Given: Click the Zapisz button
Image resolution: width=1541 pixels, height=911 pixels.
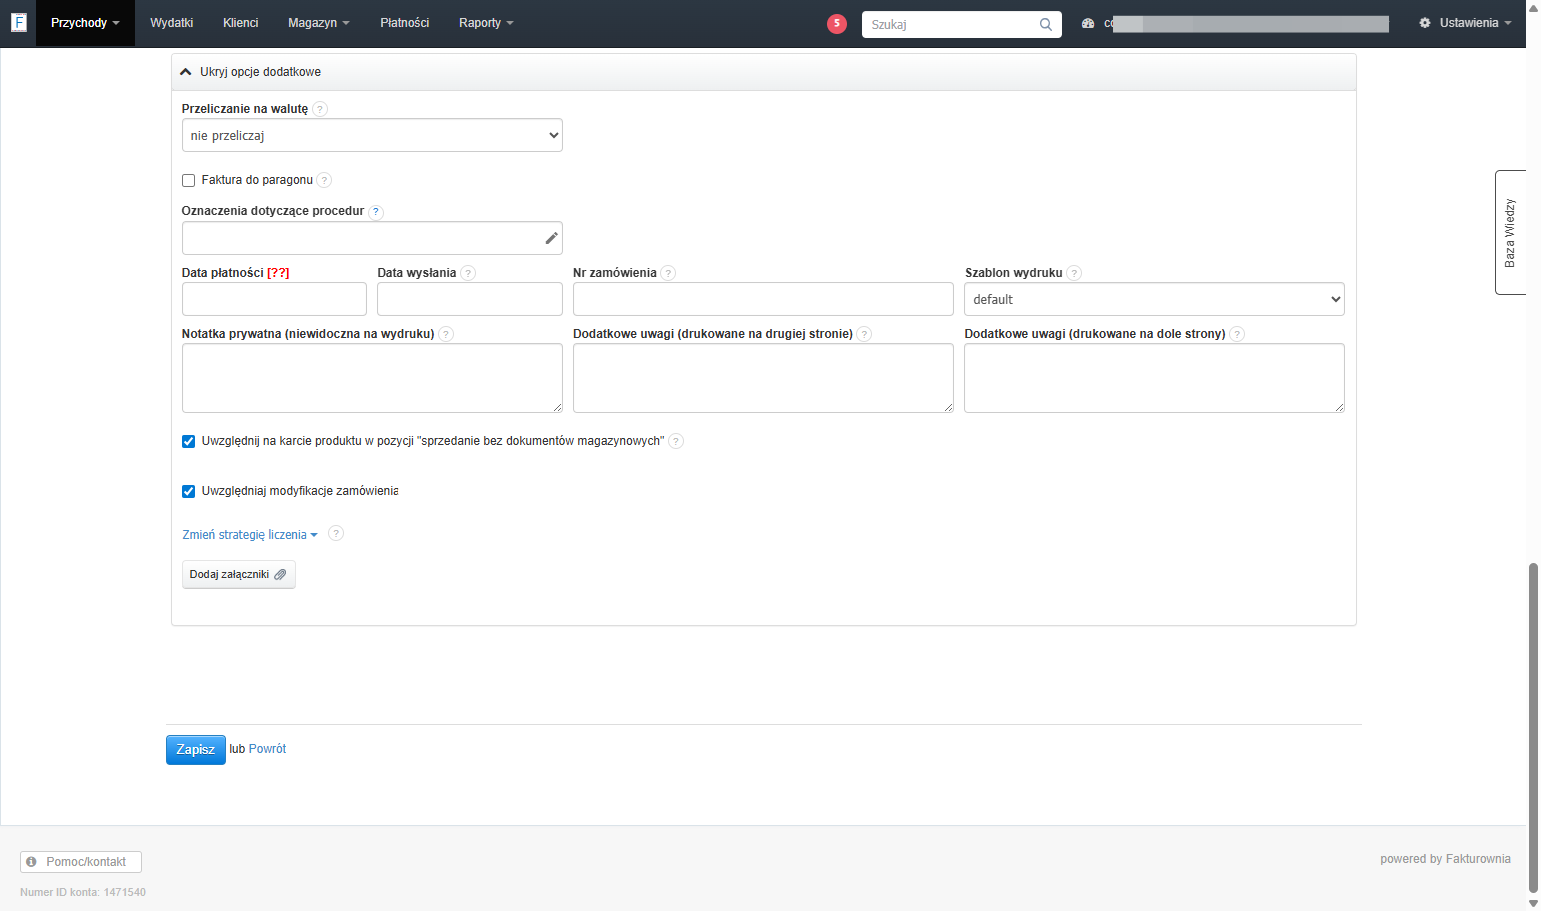Looking at the screenshot, I should (196, 750).
